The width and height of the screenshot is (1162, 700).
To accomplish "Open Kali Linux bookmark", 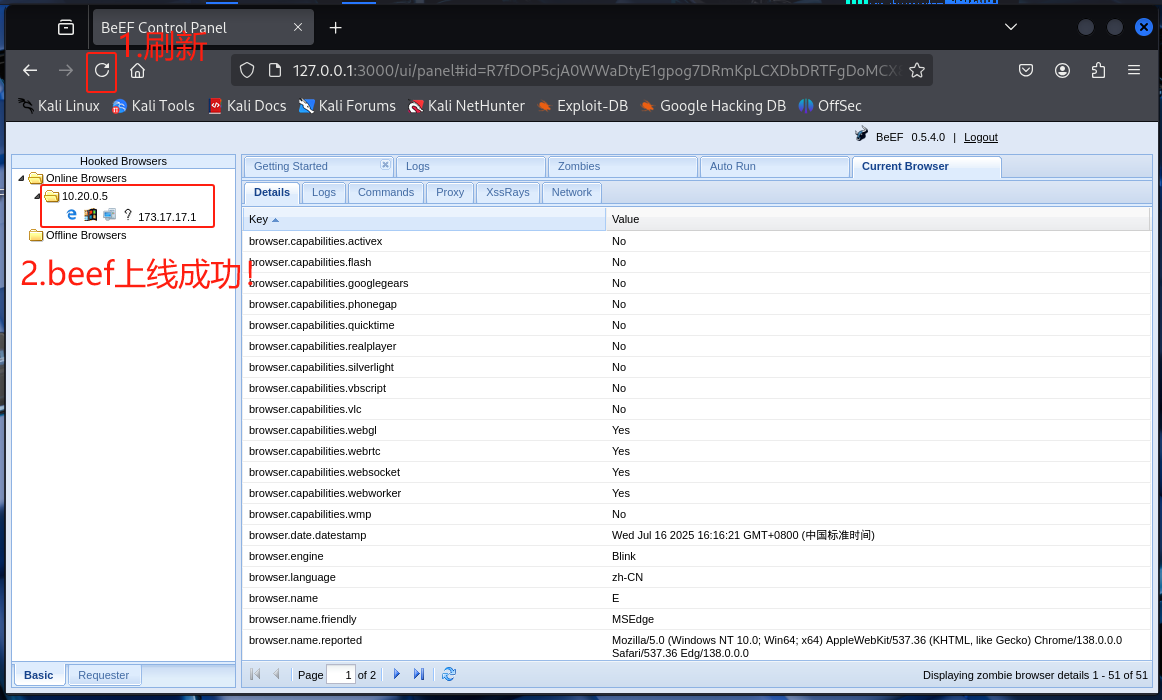I will click(59, 106).
